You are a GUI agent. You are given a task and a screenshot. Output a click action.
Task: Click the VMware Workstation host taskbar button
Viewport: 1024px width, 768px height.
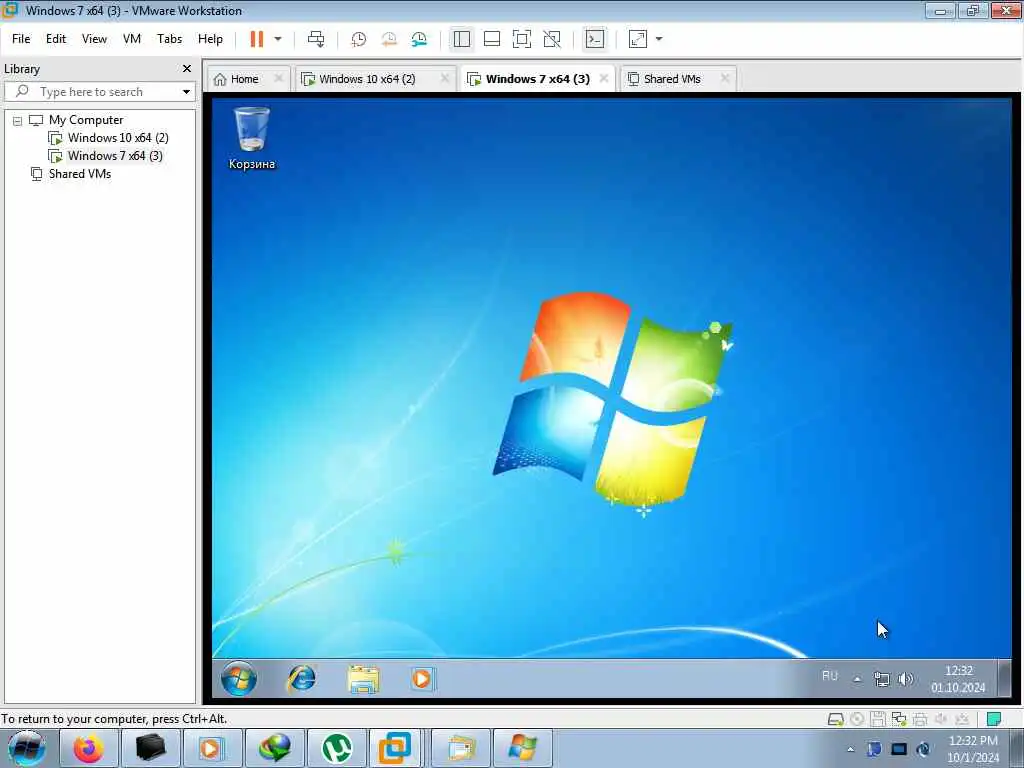395,748
